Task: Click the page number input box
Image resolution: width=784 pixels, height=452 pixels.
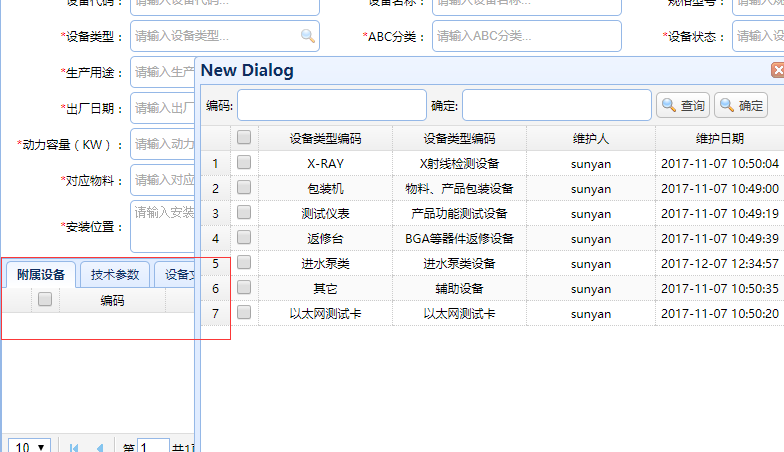Action: [x=153, y=447]
